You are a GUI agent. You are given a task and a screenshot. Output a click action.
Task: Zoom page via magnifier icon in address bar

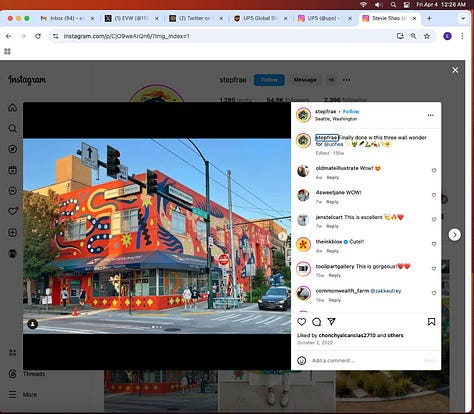tap(413, 36)
